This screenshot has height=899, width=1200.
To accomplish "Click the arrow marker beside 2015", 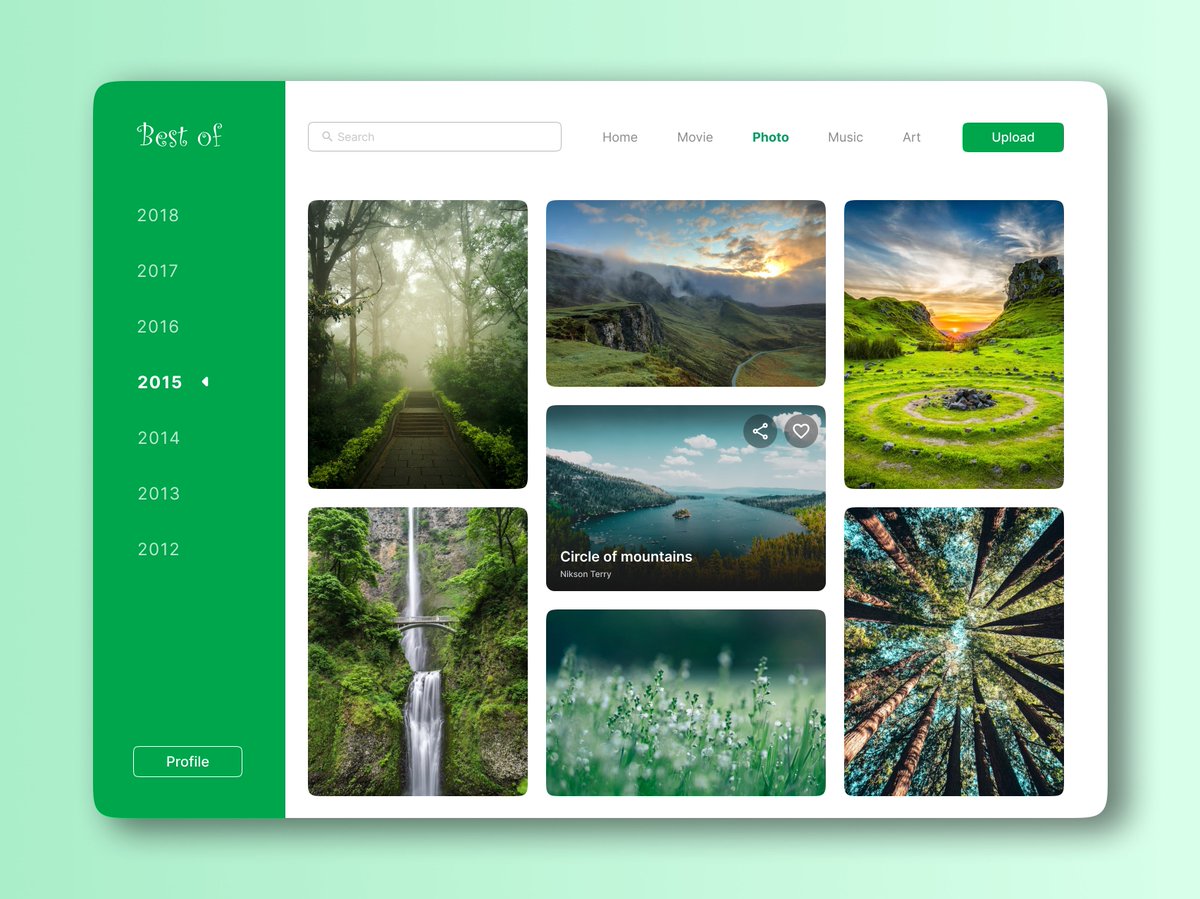I will click(205, 382).
